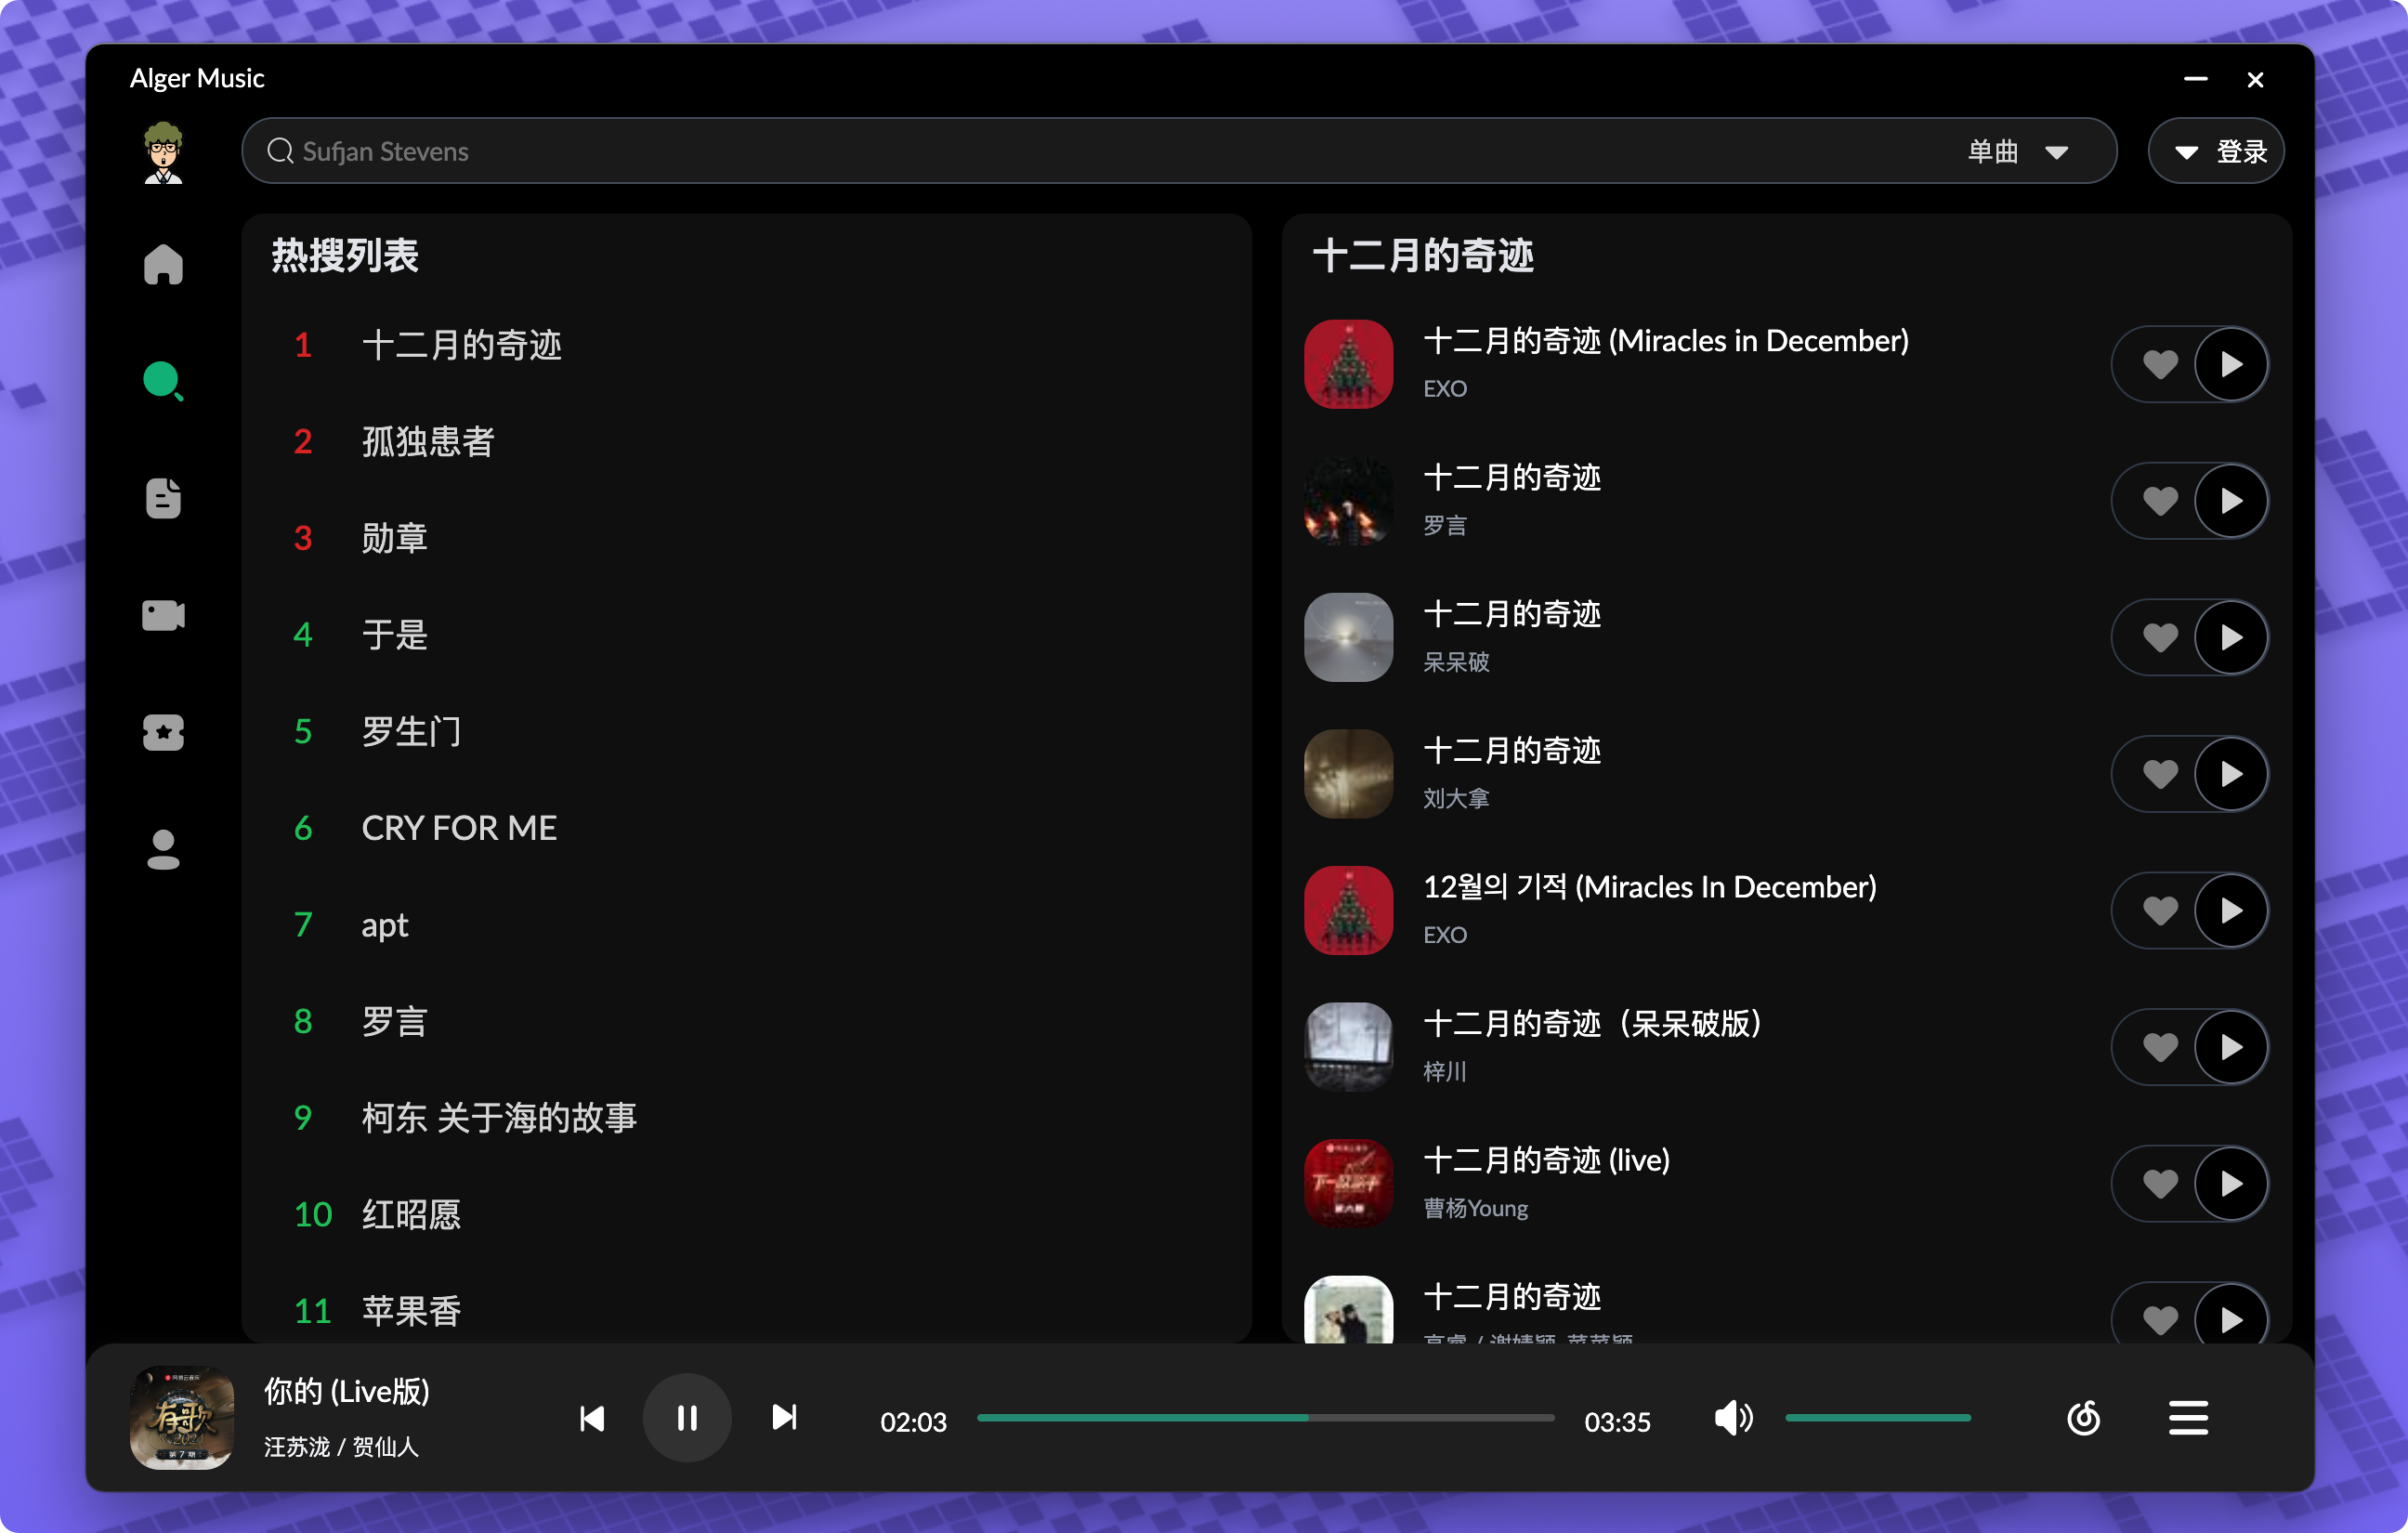Open the user profile sidebar icon

pos(163,850)
